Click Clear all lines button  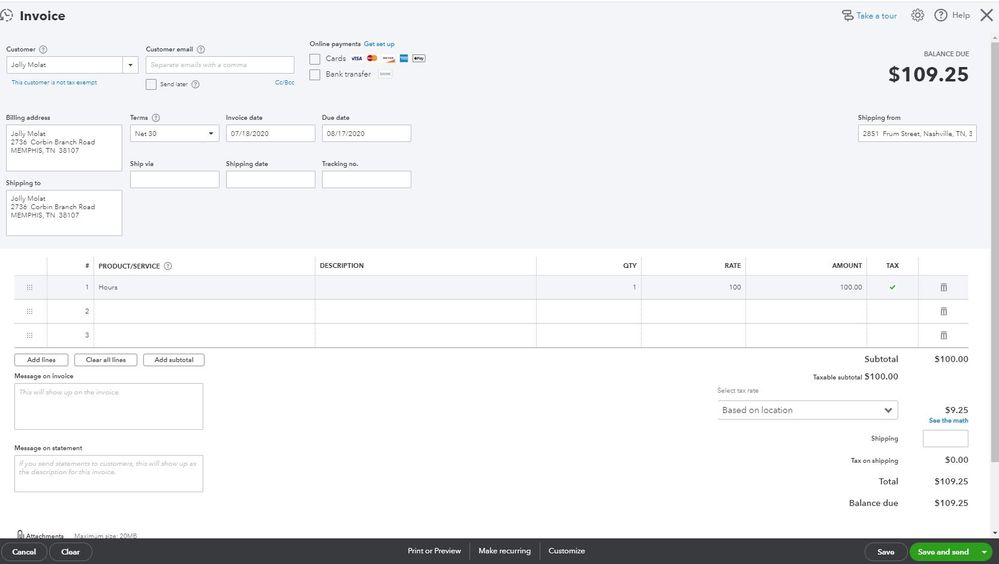pyautogui.click(x=106, y=360)
